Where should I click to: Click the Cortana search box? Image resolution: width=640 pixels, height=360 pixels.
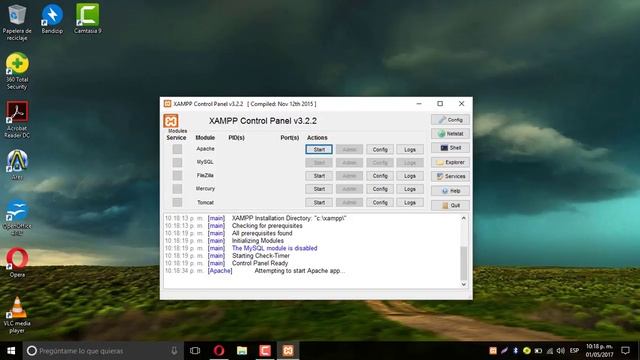[x=102, y=351]
